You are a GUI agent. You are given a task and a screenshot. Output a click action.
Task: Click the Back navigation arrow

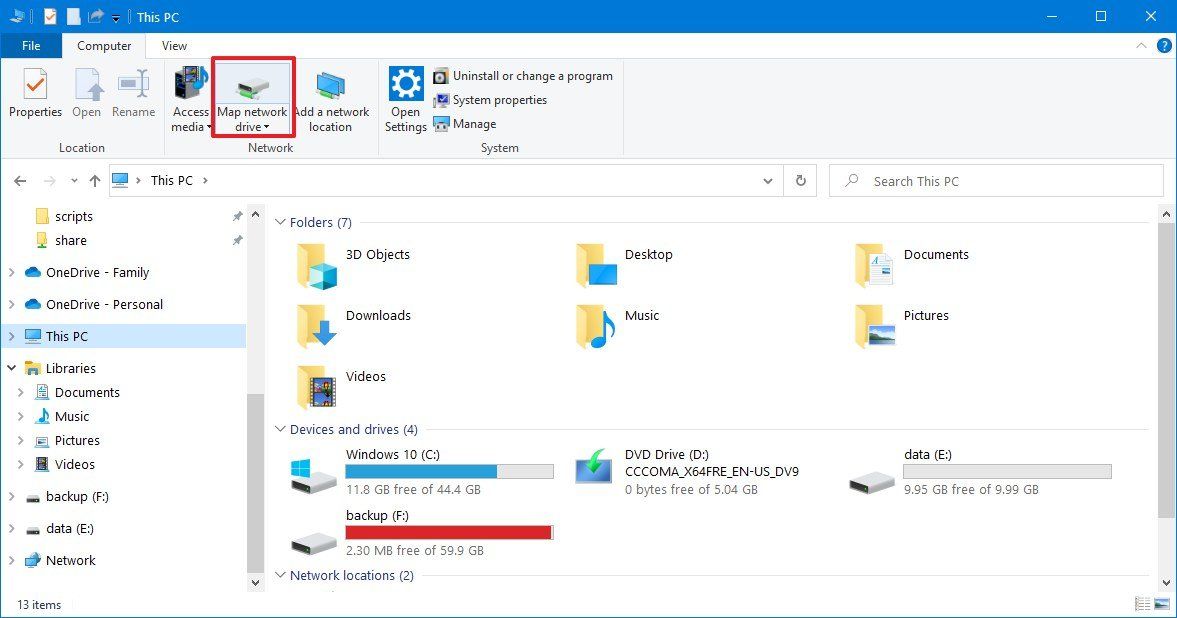point(20,180)
